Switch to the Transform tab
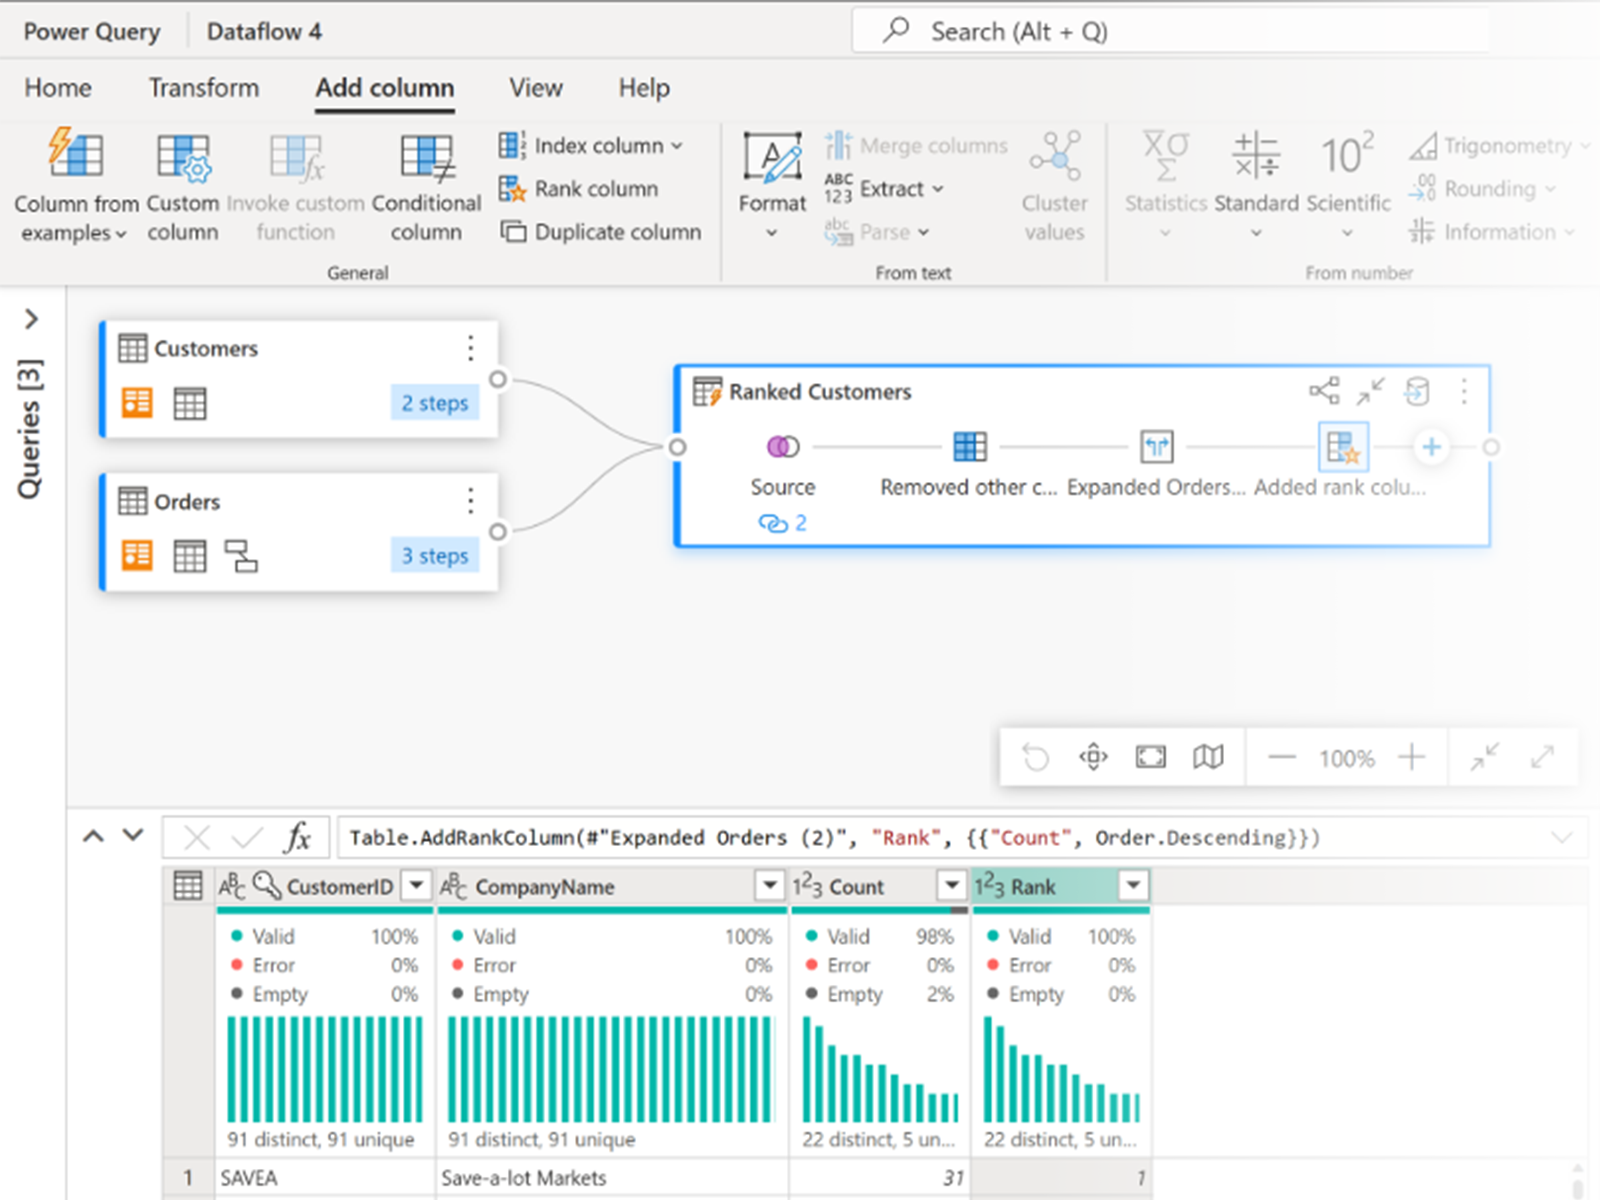The height and width of the screenshot is (1200, 1600). point(204,88)
